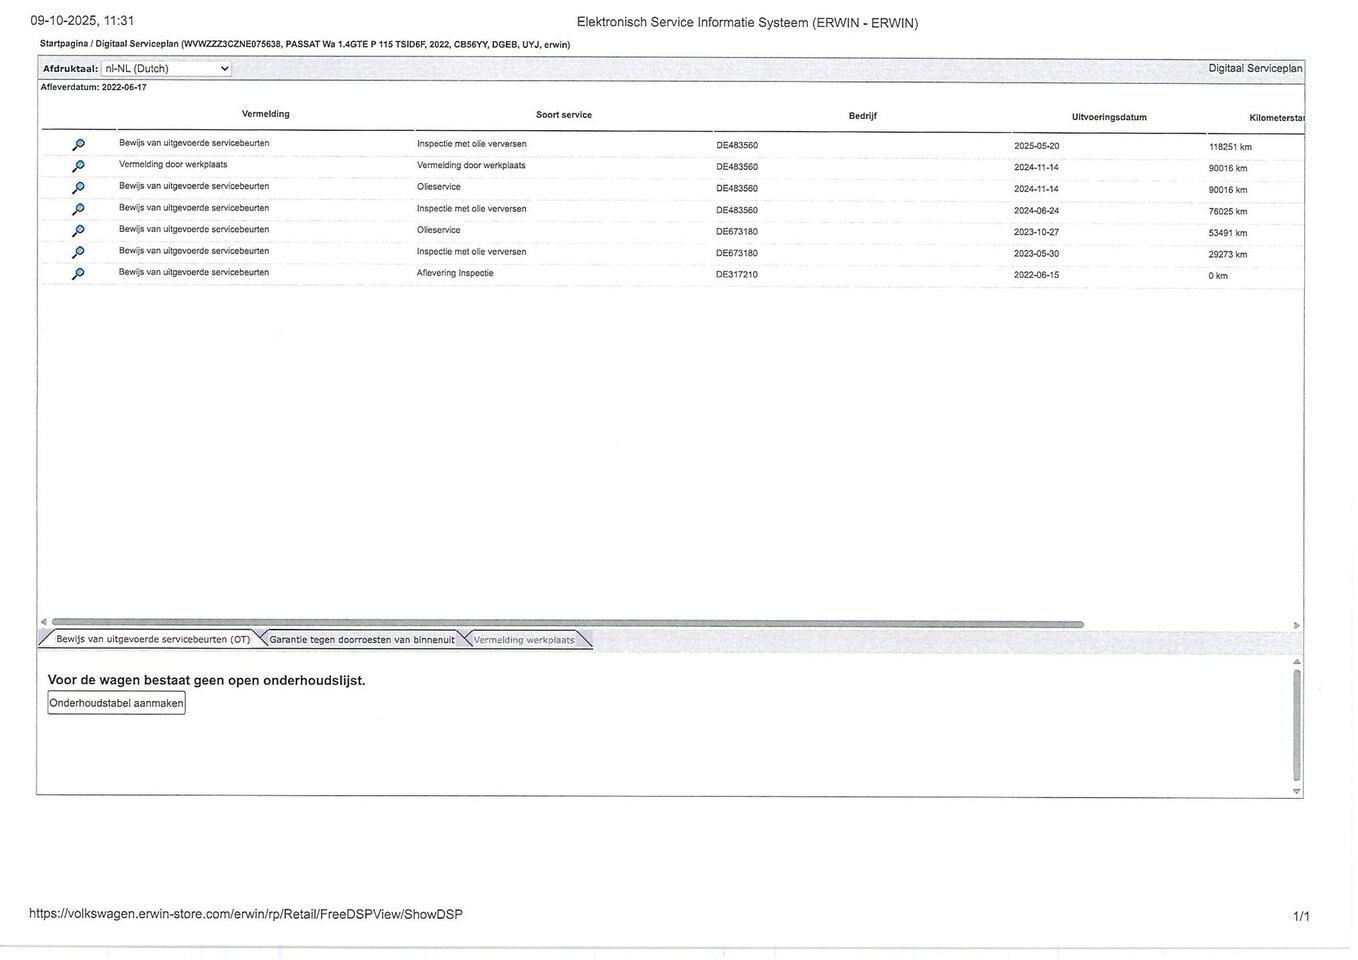This screenshot has width=1358, height=960.
Task: View details of 76025 km inspection entry
Action: pos(78,210)
